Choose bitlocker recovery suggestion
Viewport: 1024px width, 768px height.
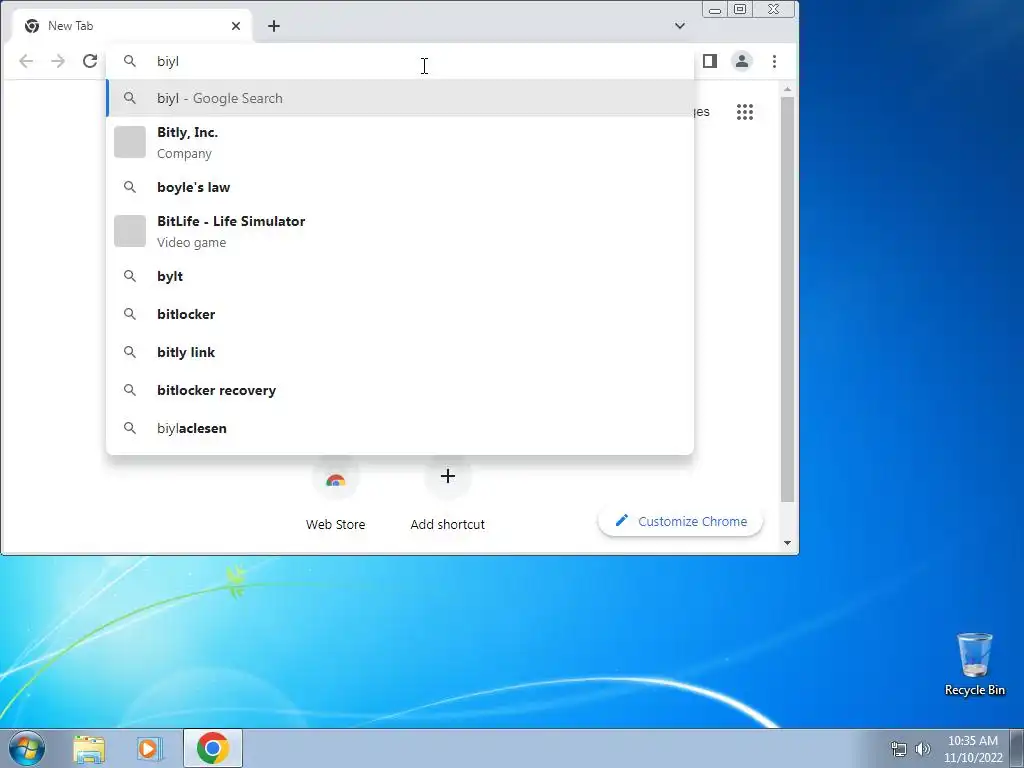pyautogui.click(x=400, y=390)
